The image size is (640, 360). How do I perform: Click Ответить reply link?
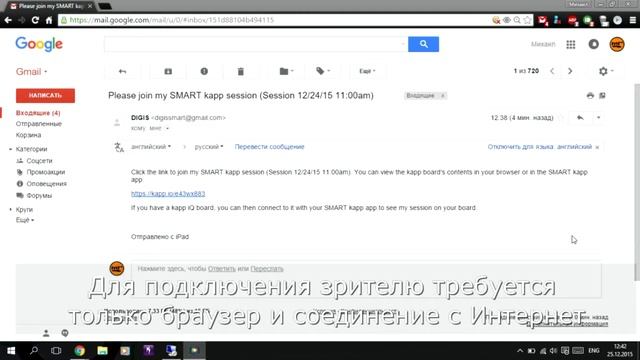point(222,269)
